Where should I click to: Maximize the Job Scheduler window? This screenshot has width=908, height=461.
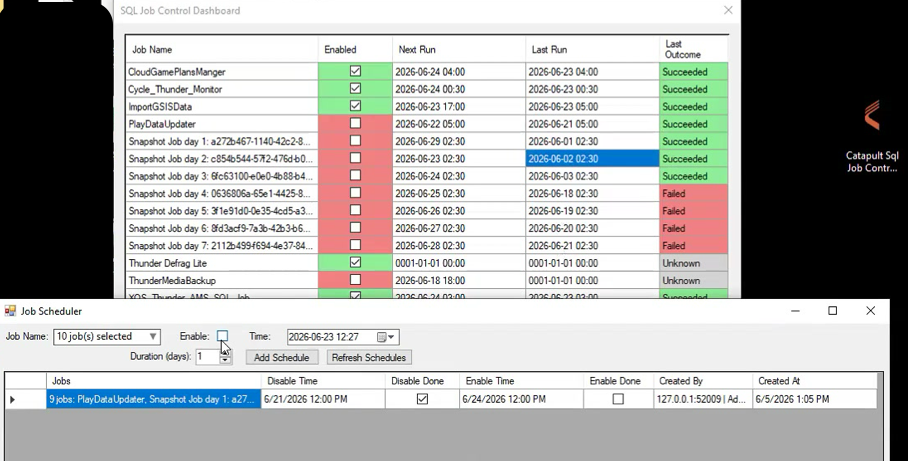(833, 311)
